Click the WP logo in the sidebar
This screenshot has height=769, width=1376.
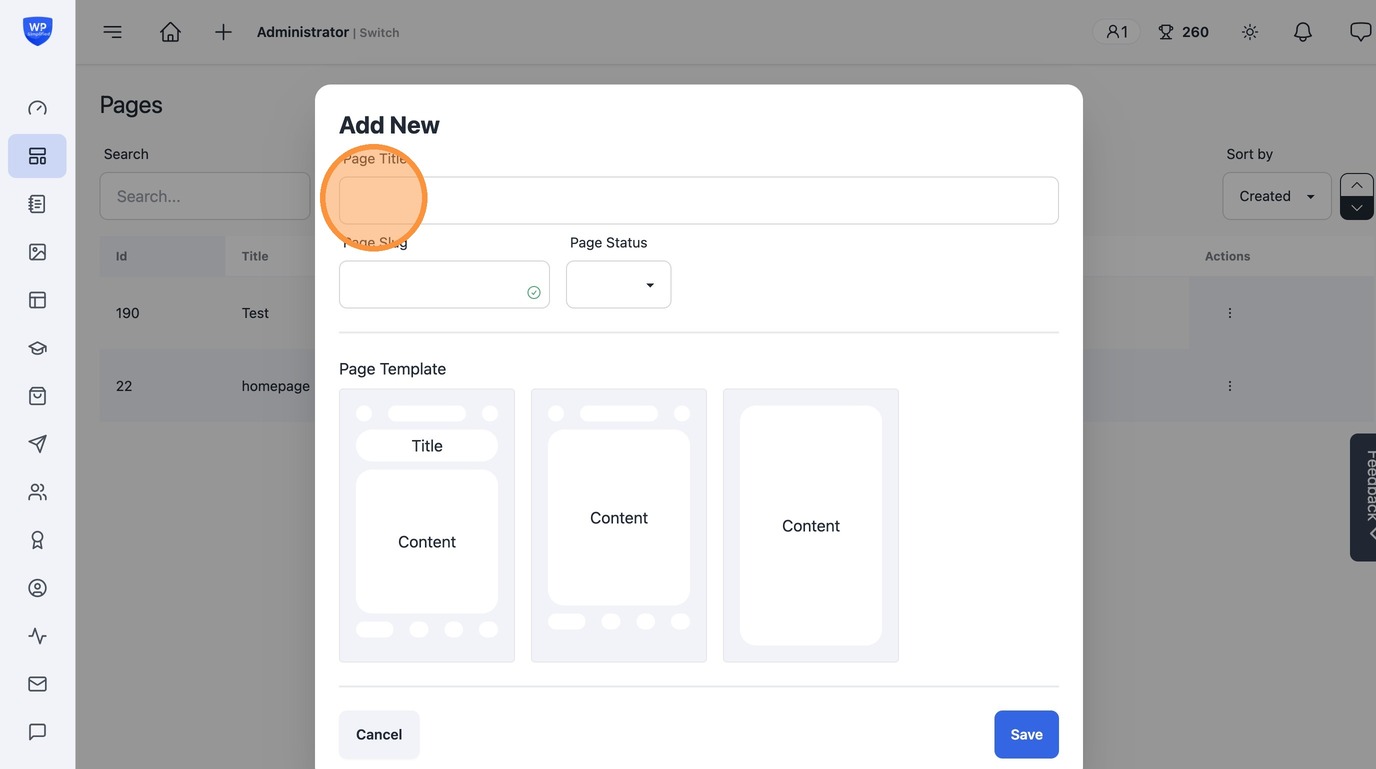[37, 30]
